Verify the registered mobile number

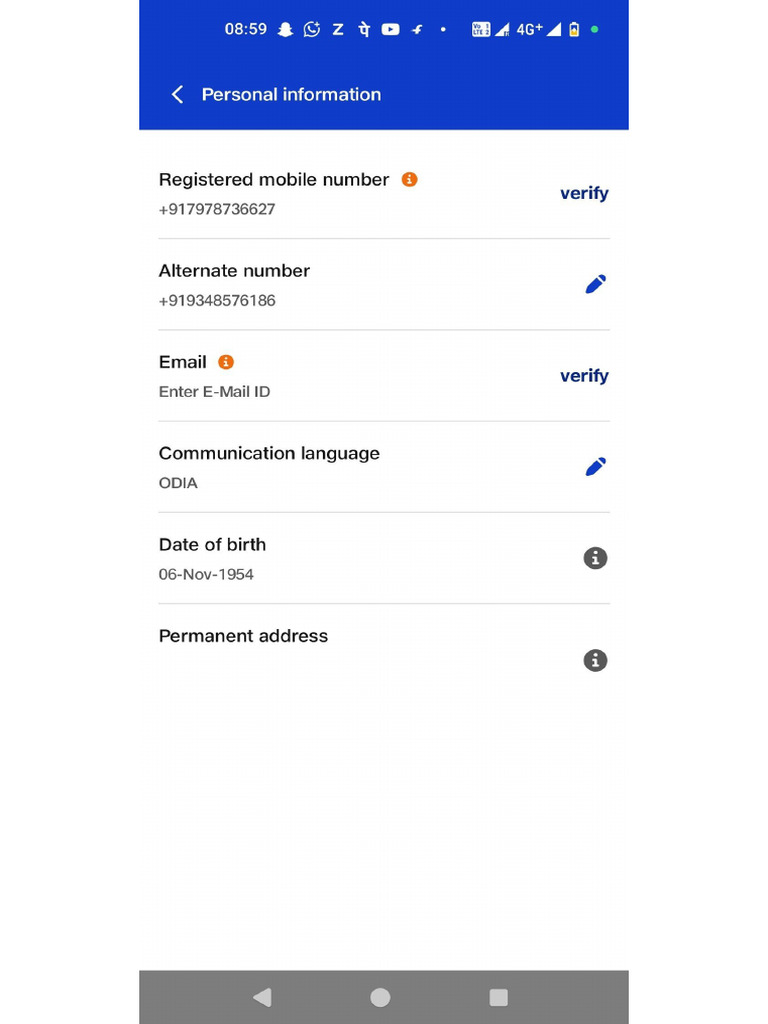point(584,193)
